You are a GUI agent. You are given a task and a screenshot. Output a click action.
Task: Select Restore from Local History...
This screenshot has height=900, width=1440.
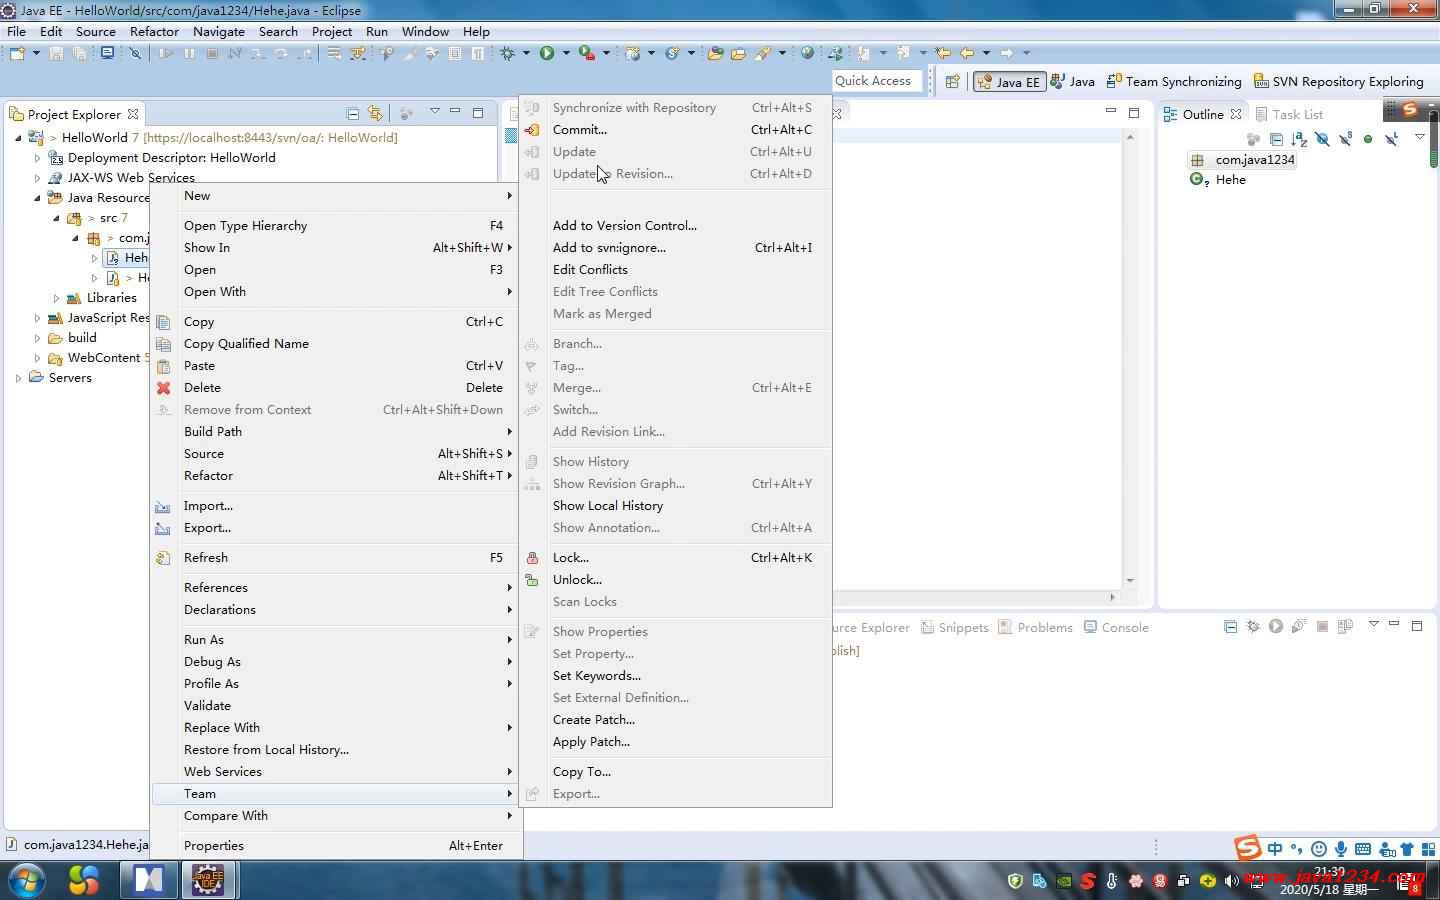335,750
